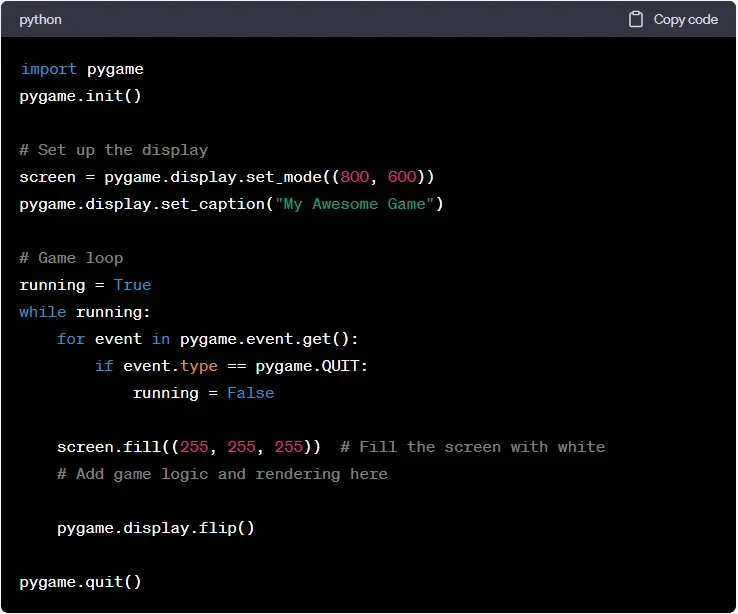Click the 'Copy code' button label

point(685,19)
